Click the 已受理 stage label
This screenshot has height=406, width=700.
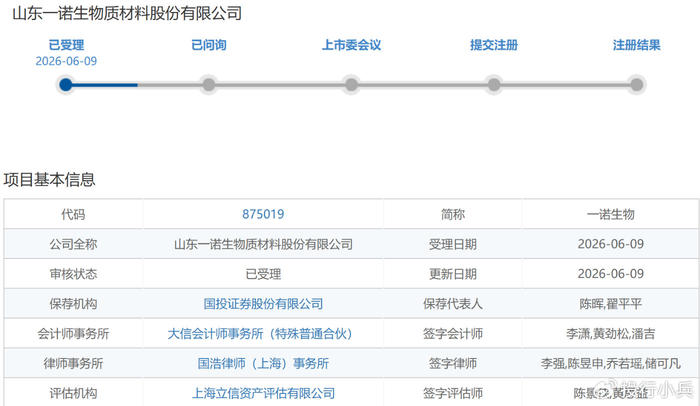click(x=66, y=45)
